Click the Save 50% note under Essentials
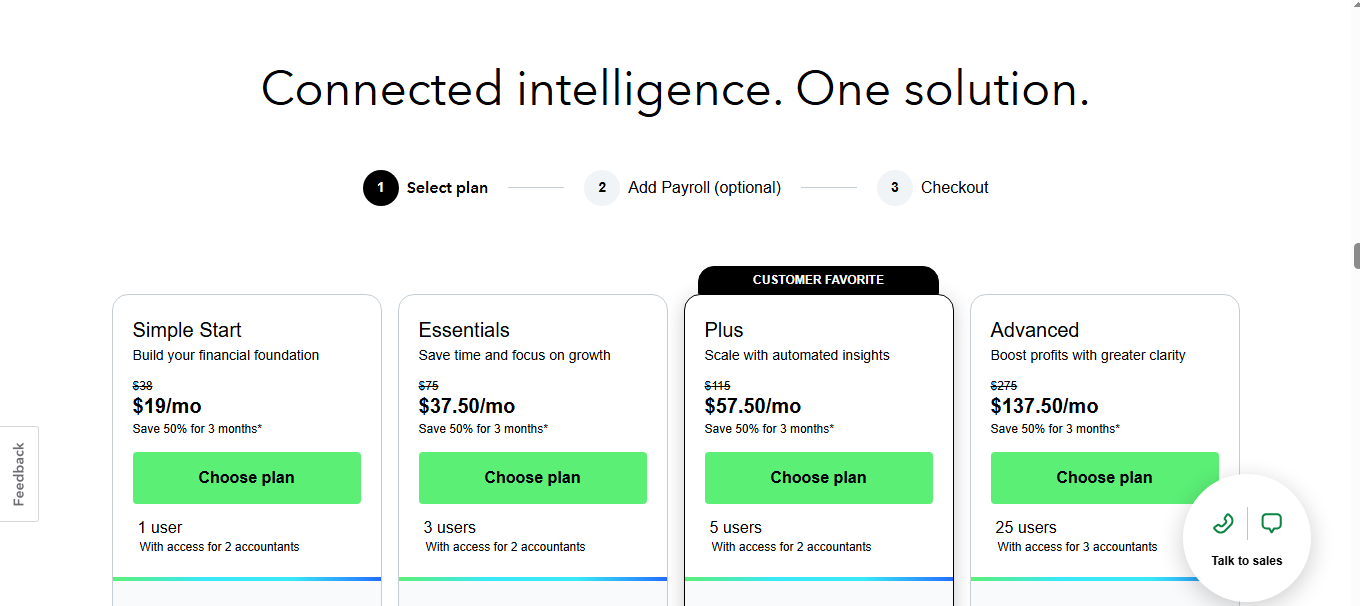 482,428
